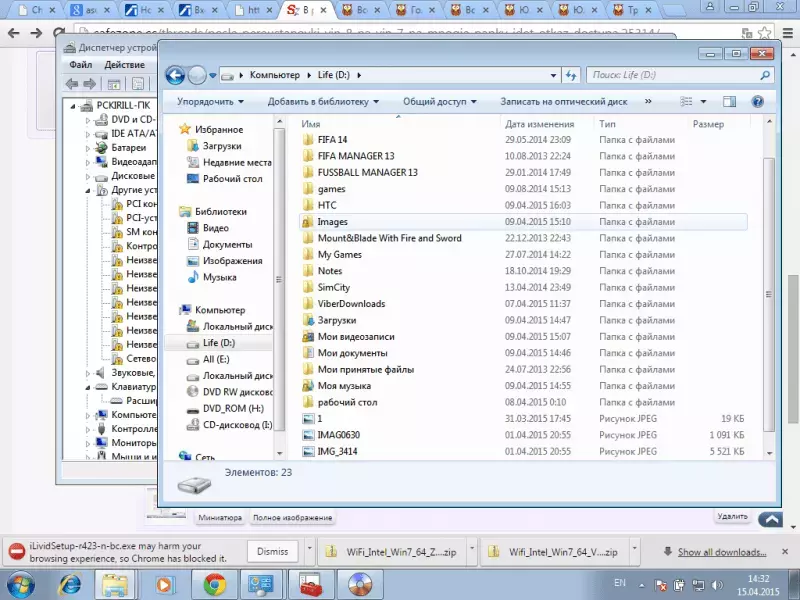The height and width of the screenshot is (600, 800).
Task: Dismiss the blocked download warning
Action: pos(272,552)
